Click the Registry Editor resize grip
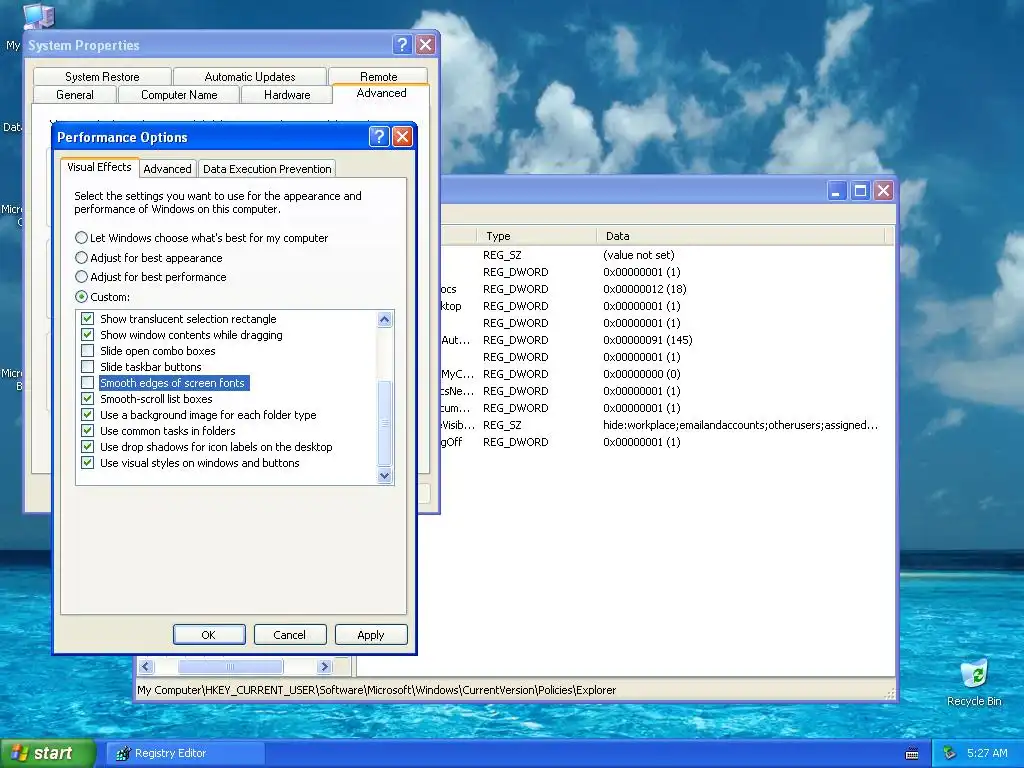 point(889,695)
